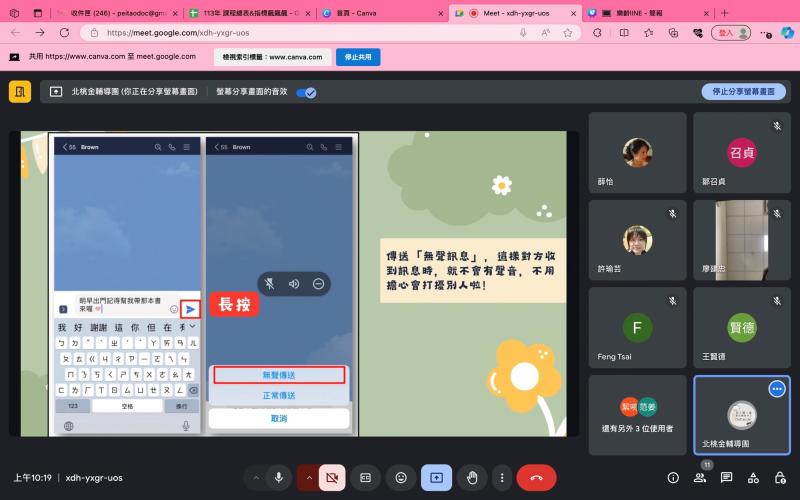800x500 pixels.
Task: Click the present screen button in bottom bar
Action: (x=436, y=478)
